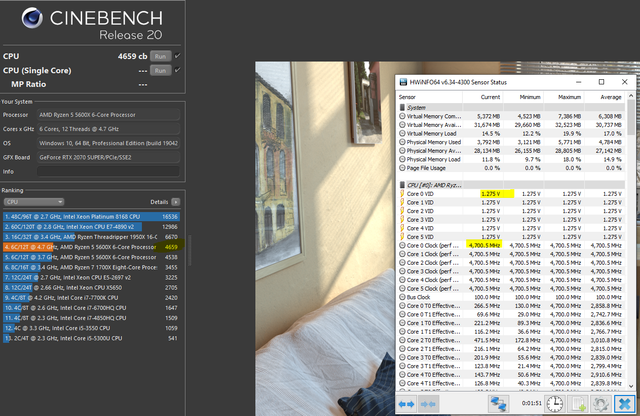This screenshot has height=416, width=640.
Task: Collapse System sensor group in HWiNFO
Action: 402,108
